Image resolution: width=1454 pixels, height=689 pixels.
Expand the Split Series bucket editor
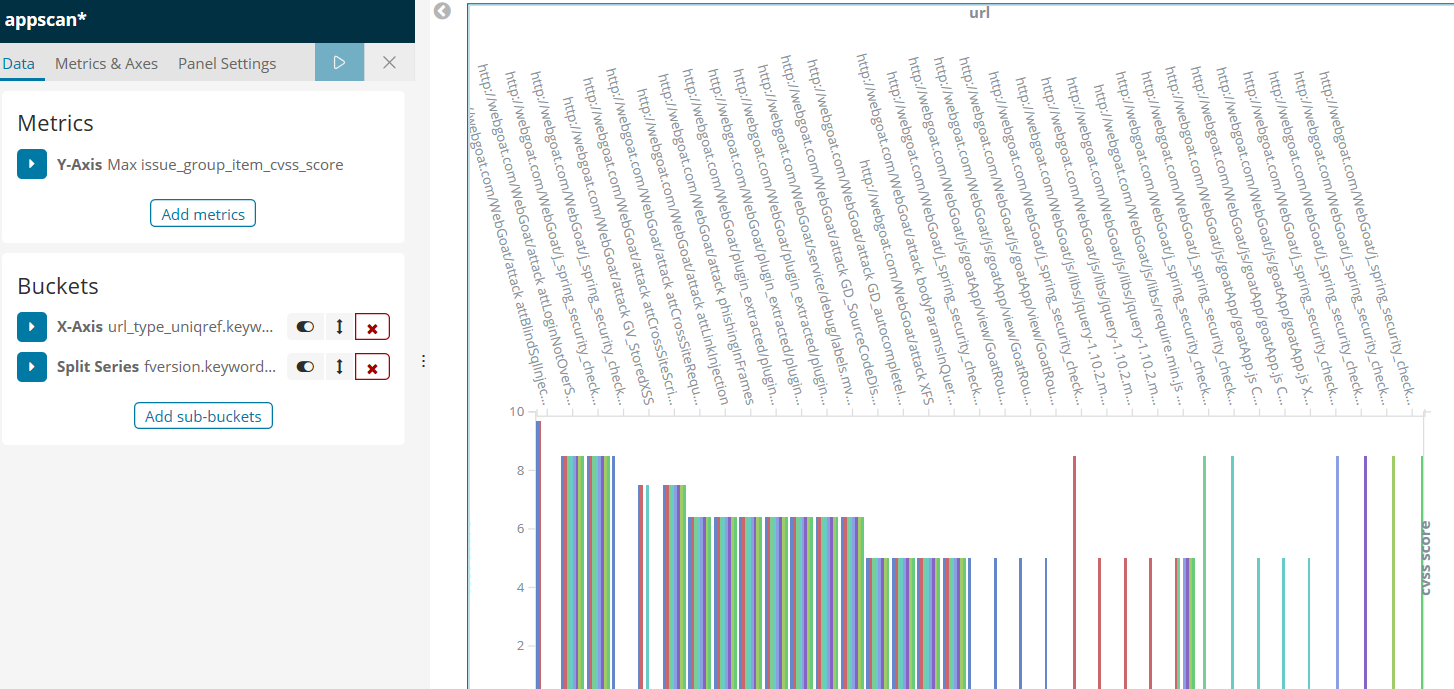pyautogui.click(x=32, y=367)
